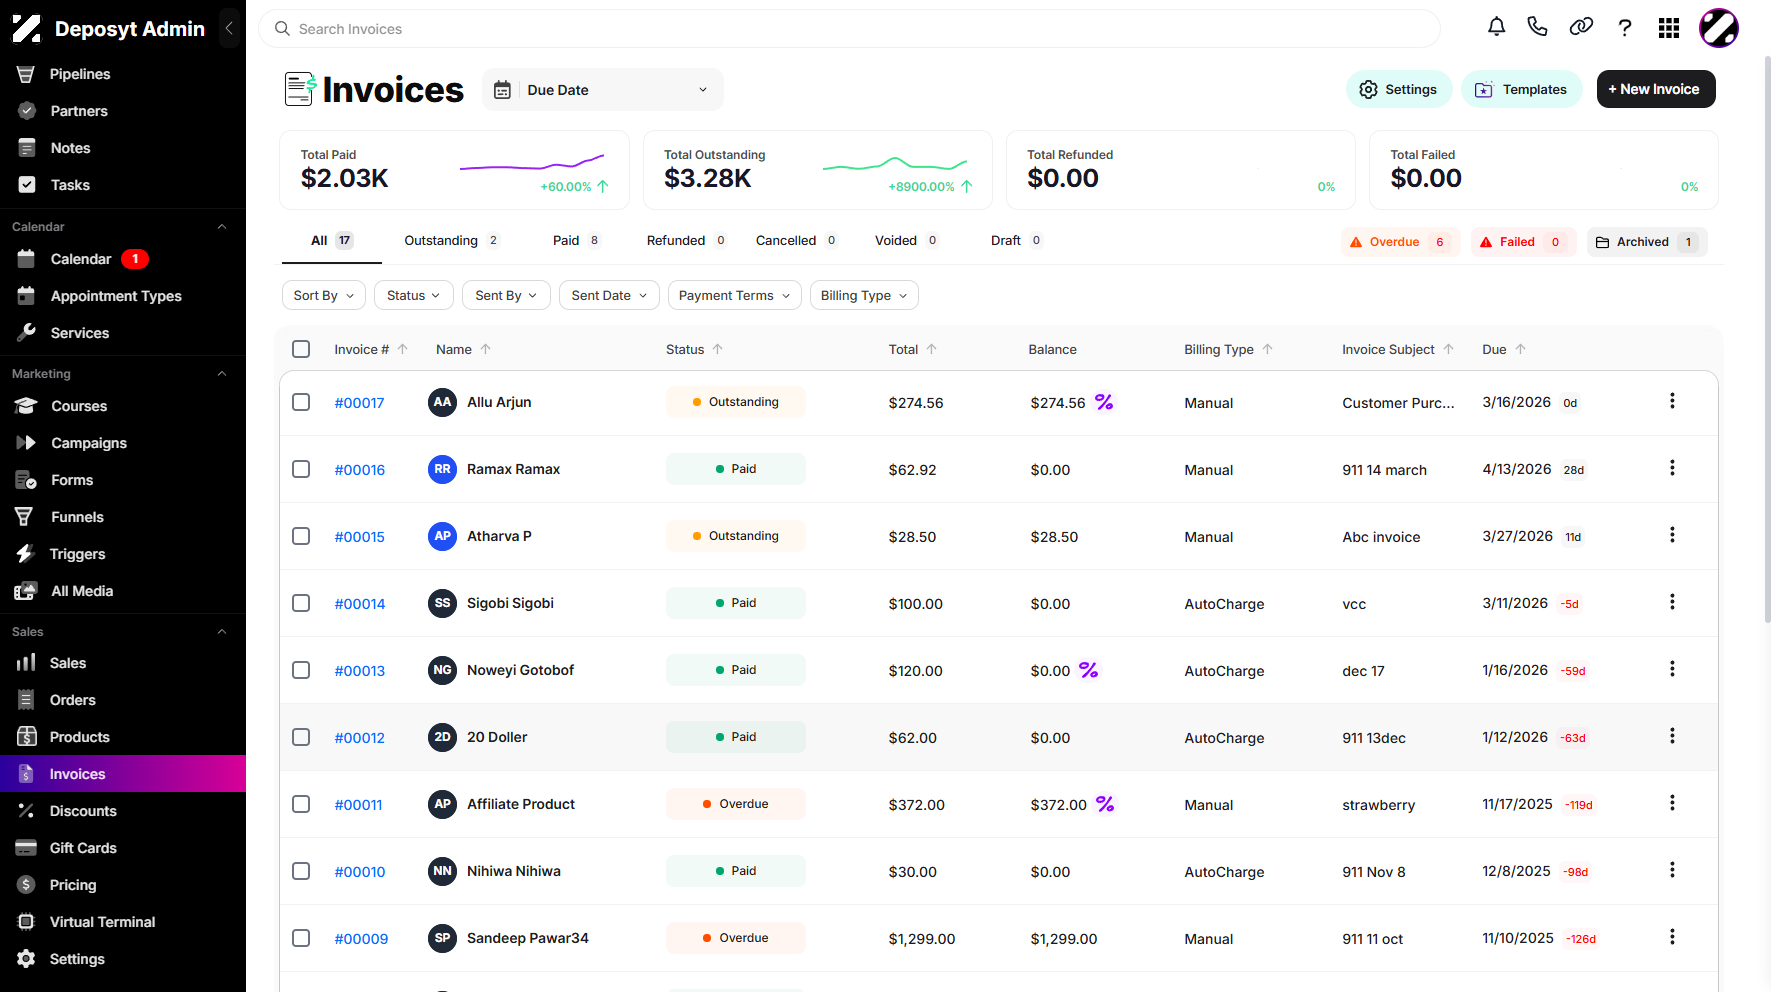
Task: Tick the checkbox for invoice #00013
Action: pos(301,670)
